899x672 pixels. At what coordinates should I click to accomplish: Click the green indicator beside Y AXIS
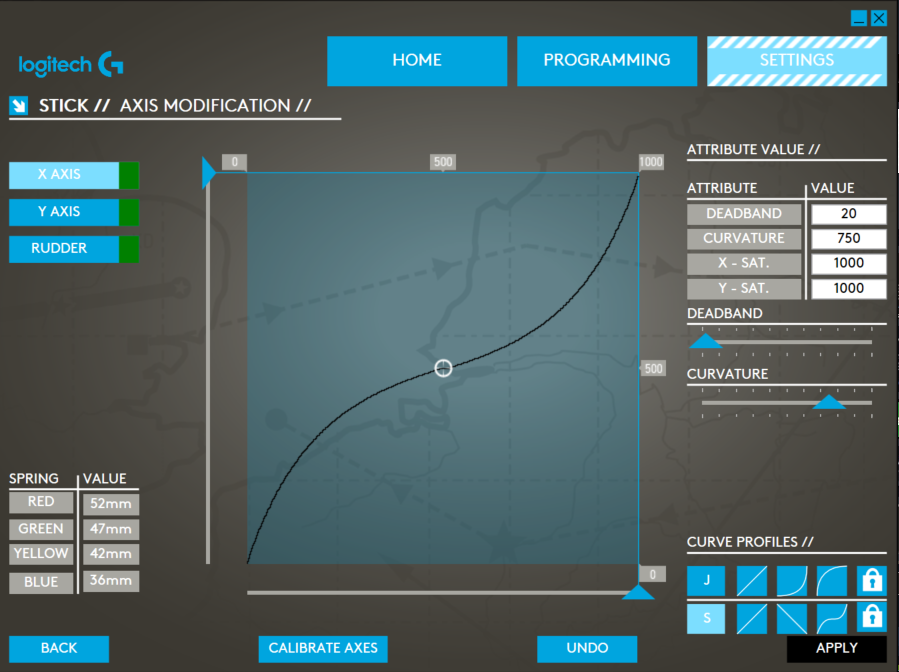click(129, 212)
